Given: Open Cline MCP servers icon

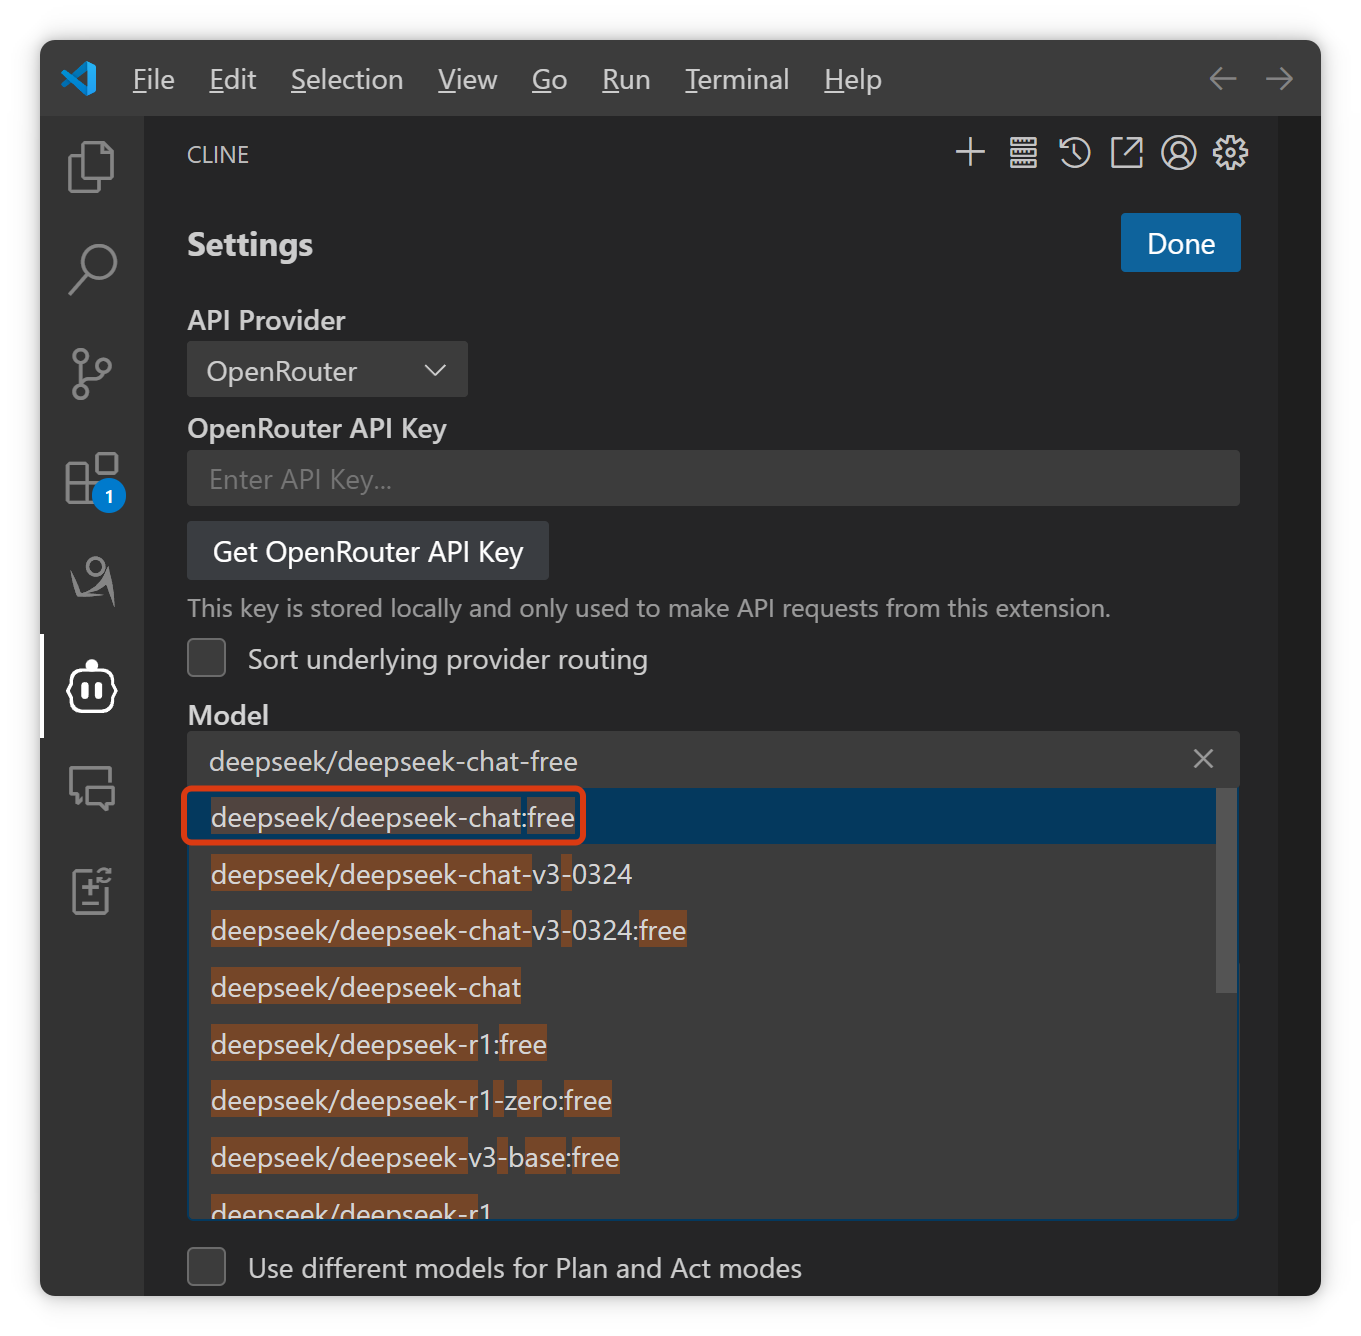Looking at the screenshot, I should click(1023, 153).
